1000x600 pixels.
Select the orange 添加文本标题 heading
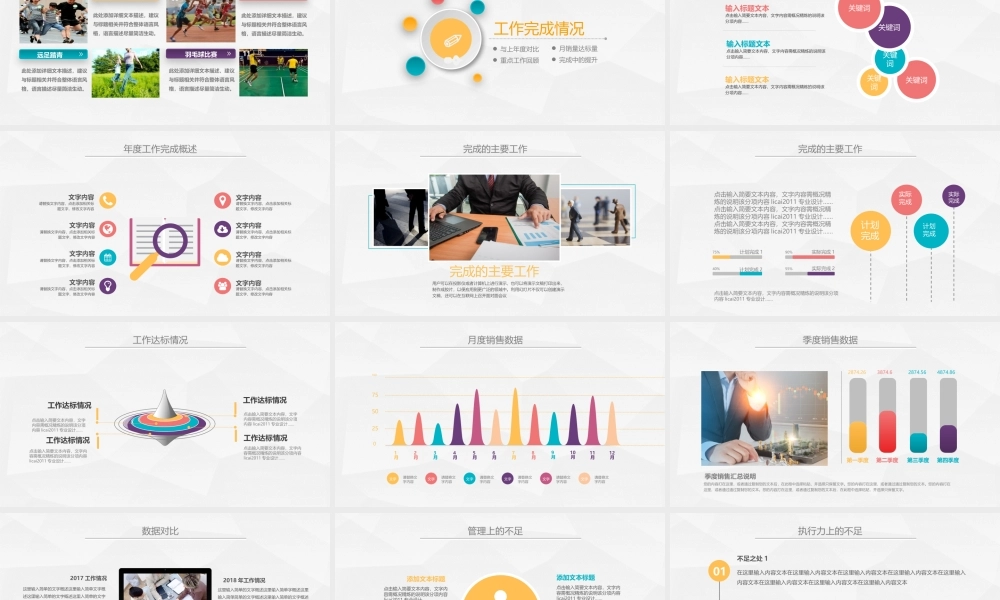(x=426, y=579)
